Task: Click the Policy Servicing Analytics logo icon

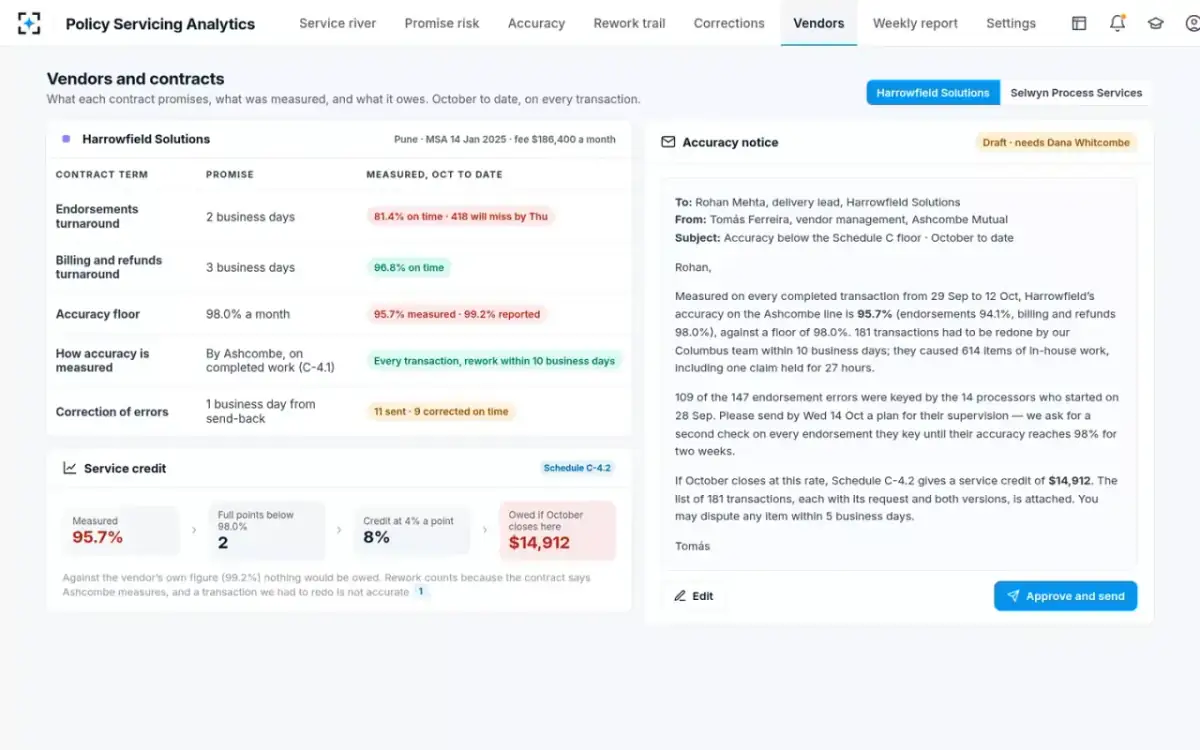Action: (x=29, y=23)
